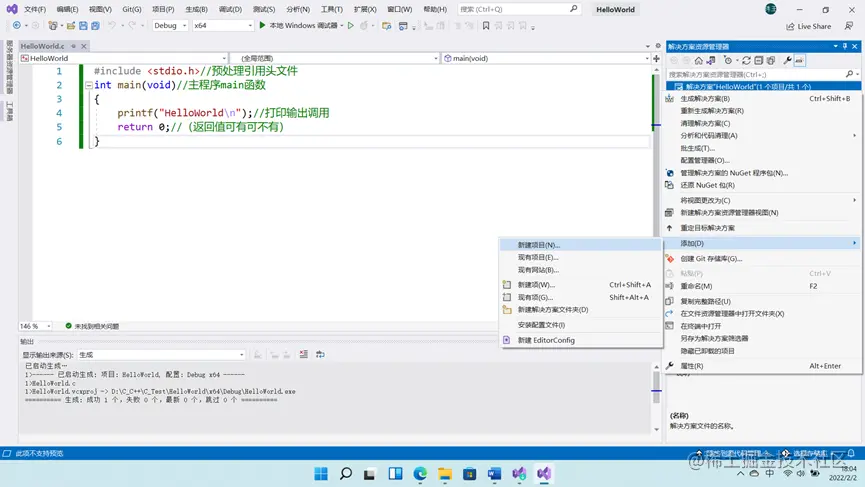865x487 pixels.
Task: Select the solution "HelloWorld" tree node
Action: tap(763, 87)
